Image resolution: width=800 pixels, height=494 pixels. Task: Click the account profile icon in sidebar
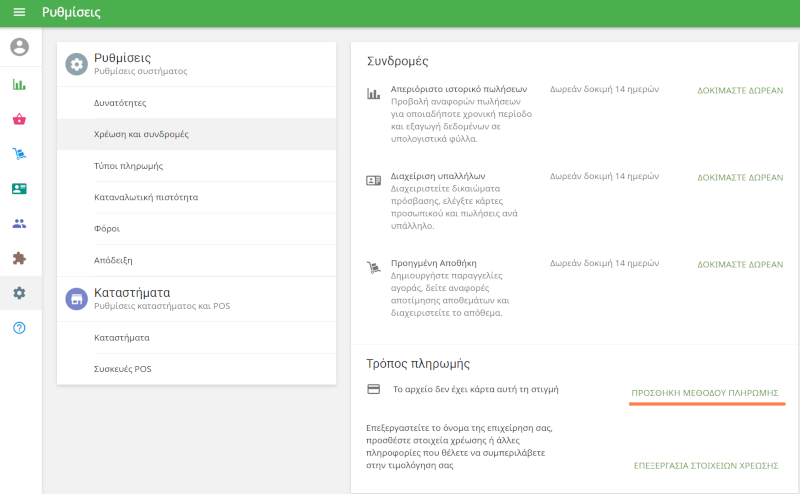click(19, 47)
